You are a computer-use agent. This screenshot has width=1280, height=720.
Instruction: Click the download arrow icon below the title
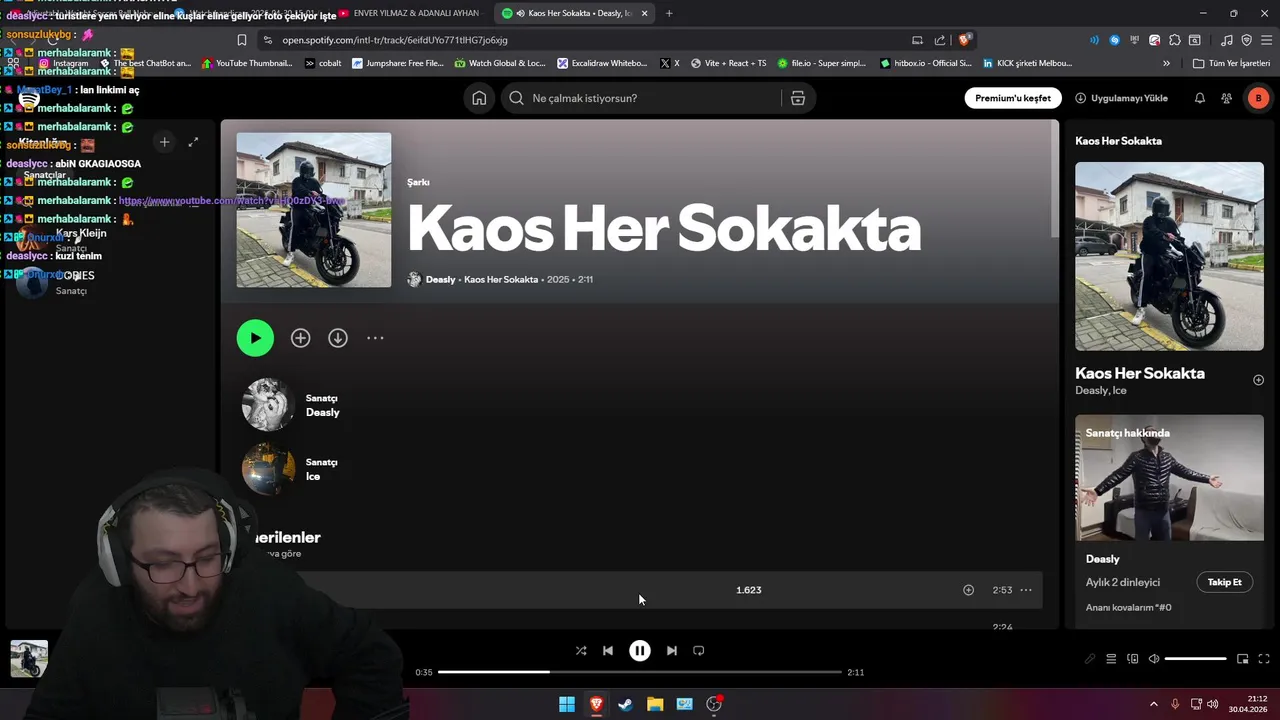[338, 338]
